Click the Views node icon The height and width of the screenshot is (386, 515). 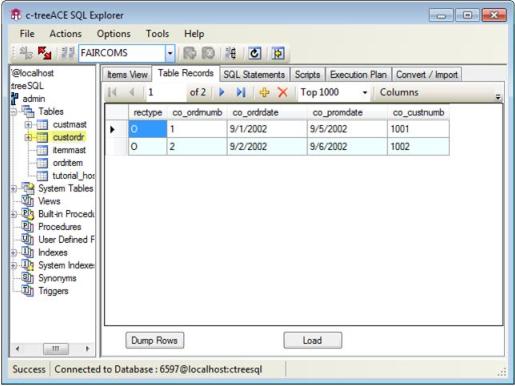coord(28,201)
